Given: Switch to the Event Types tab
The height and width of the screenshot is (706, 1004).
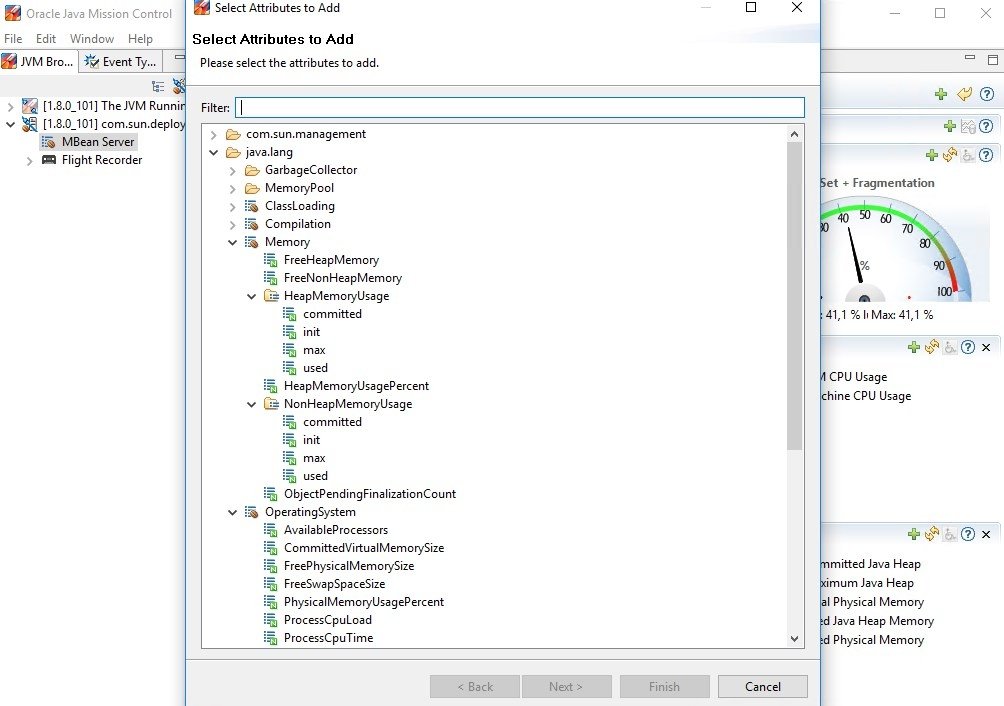Looking at the screenshot, I should [121, 61].
